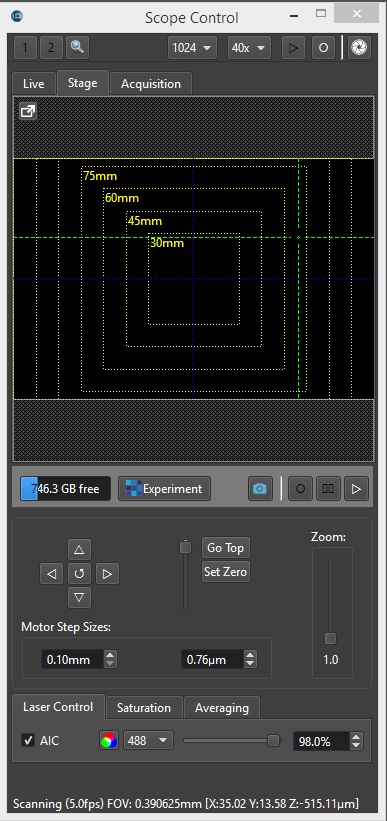The image size is (387, 821).
Task: Click the pause button in acquisition bar
Action: point(328,489)
